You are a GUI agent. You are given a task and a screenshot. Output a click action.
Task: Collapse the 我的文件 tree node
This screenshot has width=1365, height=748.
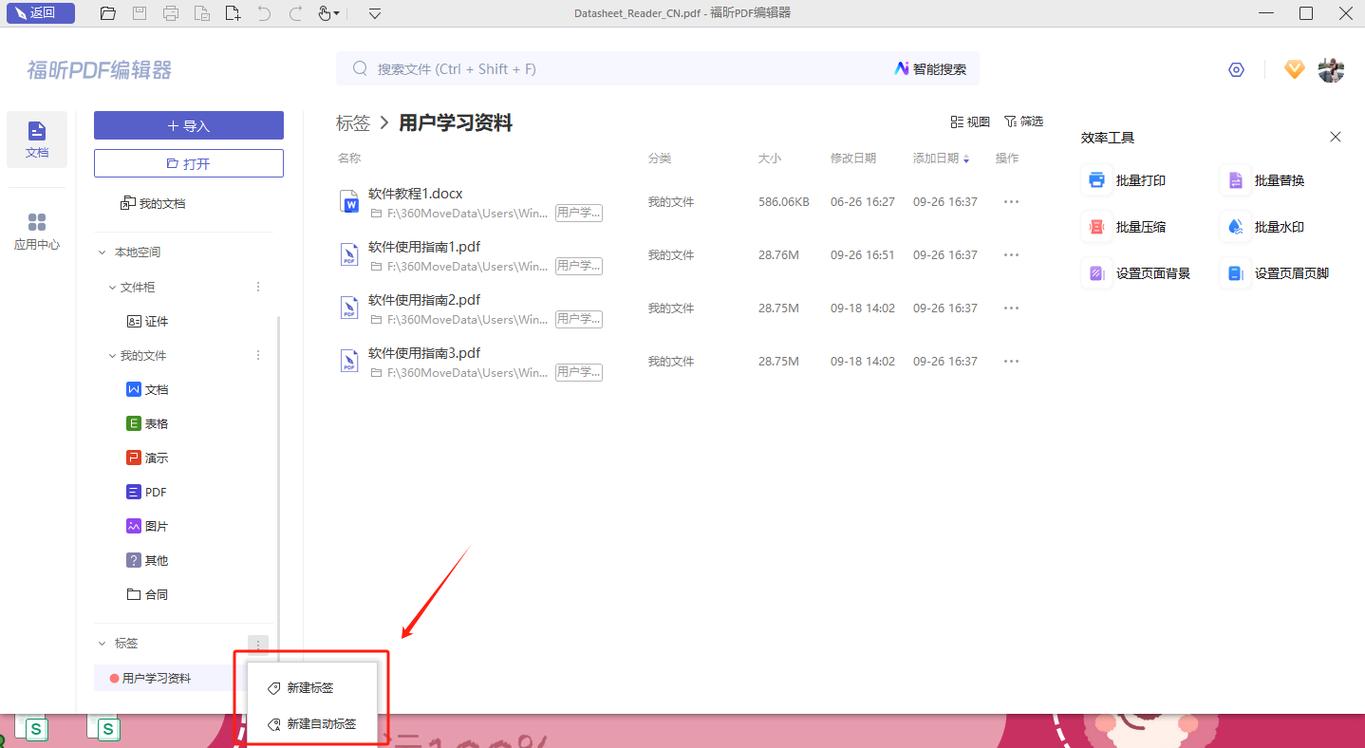[111, 355]
